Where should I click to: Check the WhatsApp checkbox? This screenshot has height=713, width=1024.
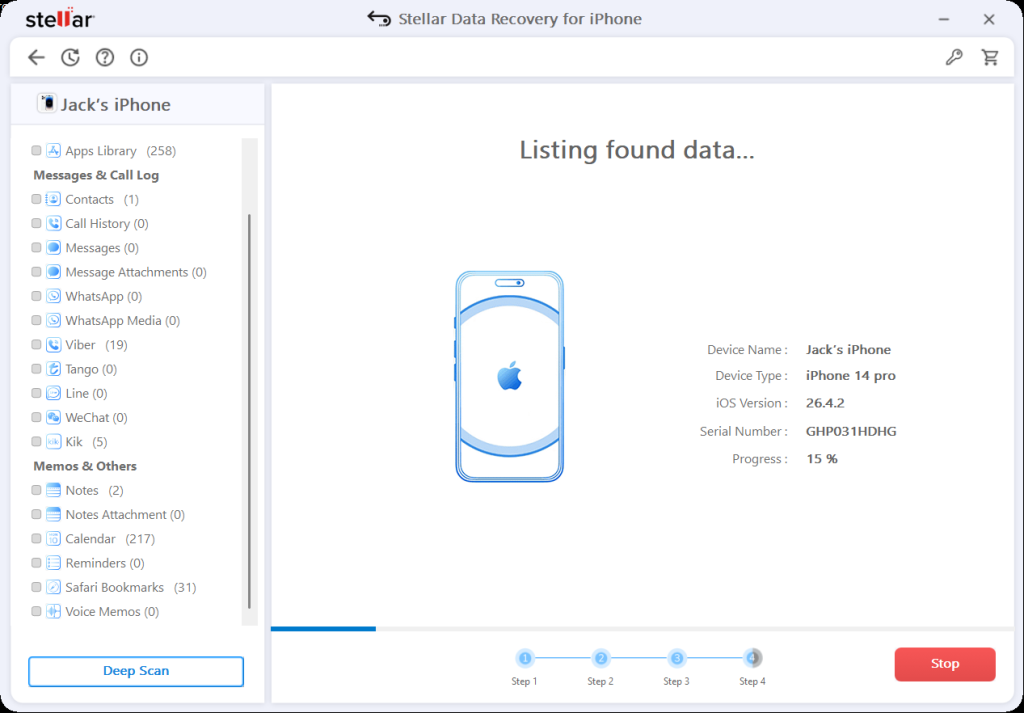pyautogui.click(x=37, y=296)
